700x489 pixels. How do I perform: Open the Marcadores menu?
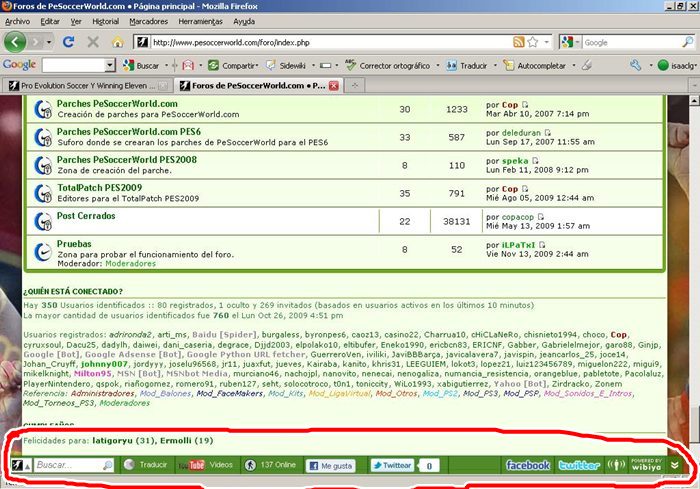click(x=149, y=21)
